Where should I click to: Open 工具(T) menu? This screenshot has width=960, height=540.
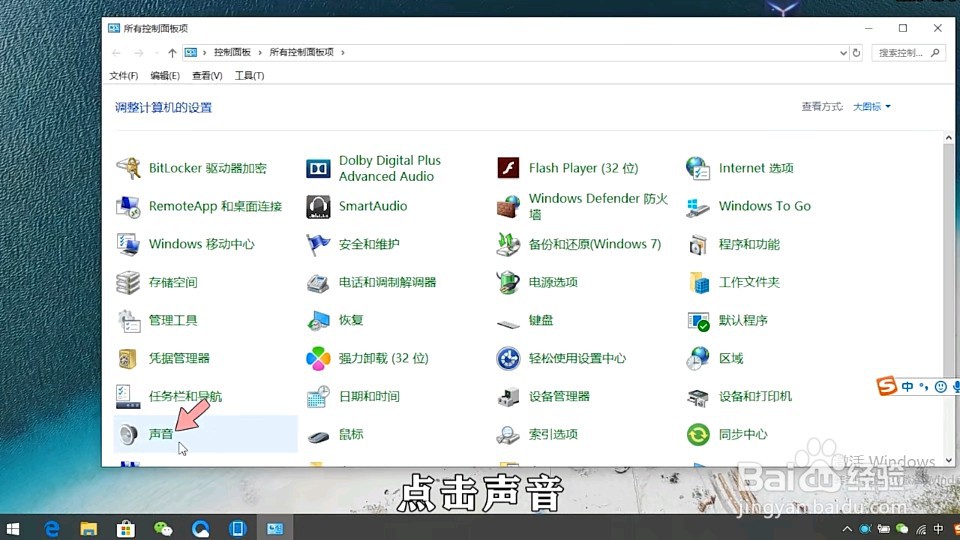pos(249,75)
